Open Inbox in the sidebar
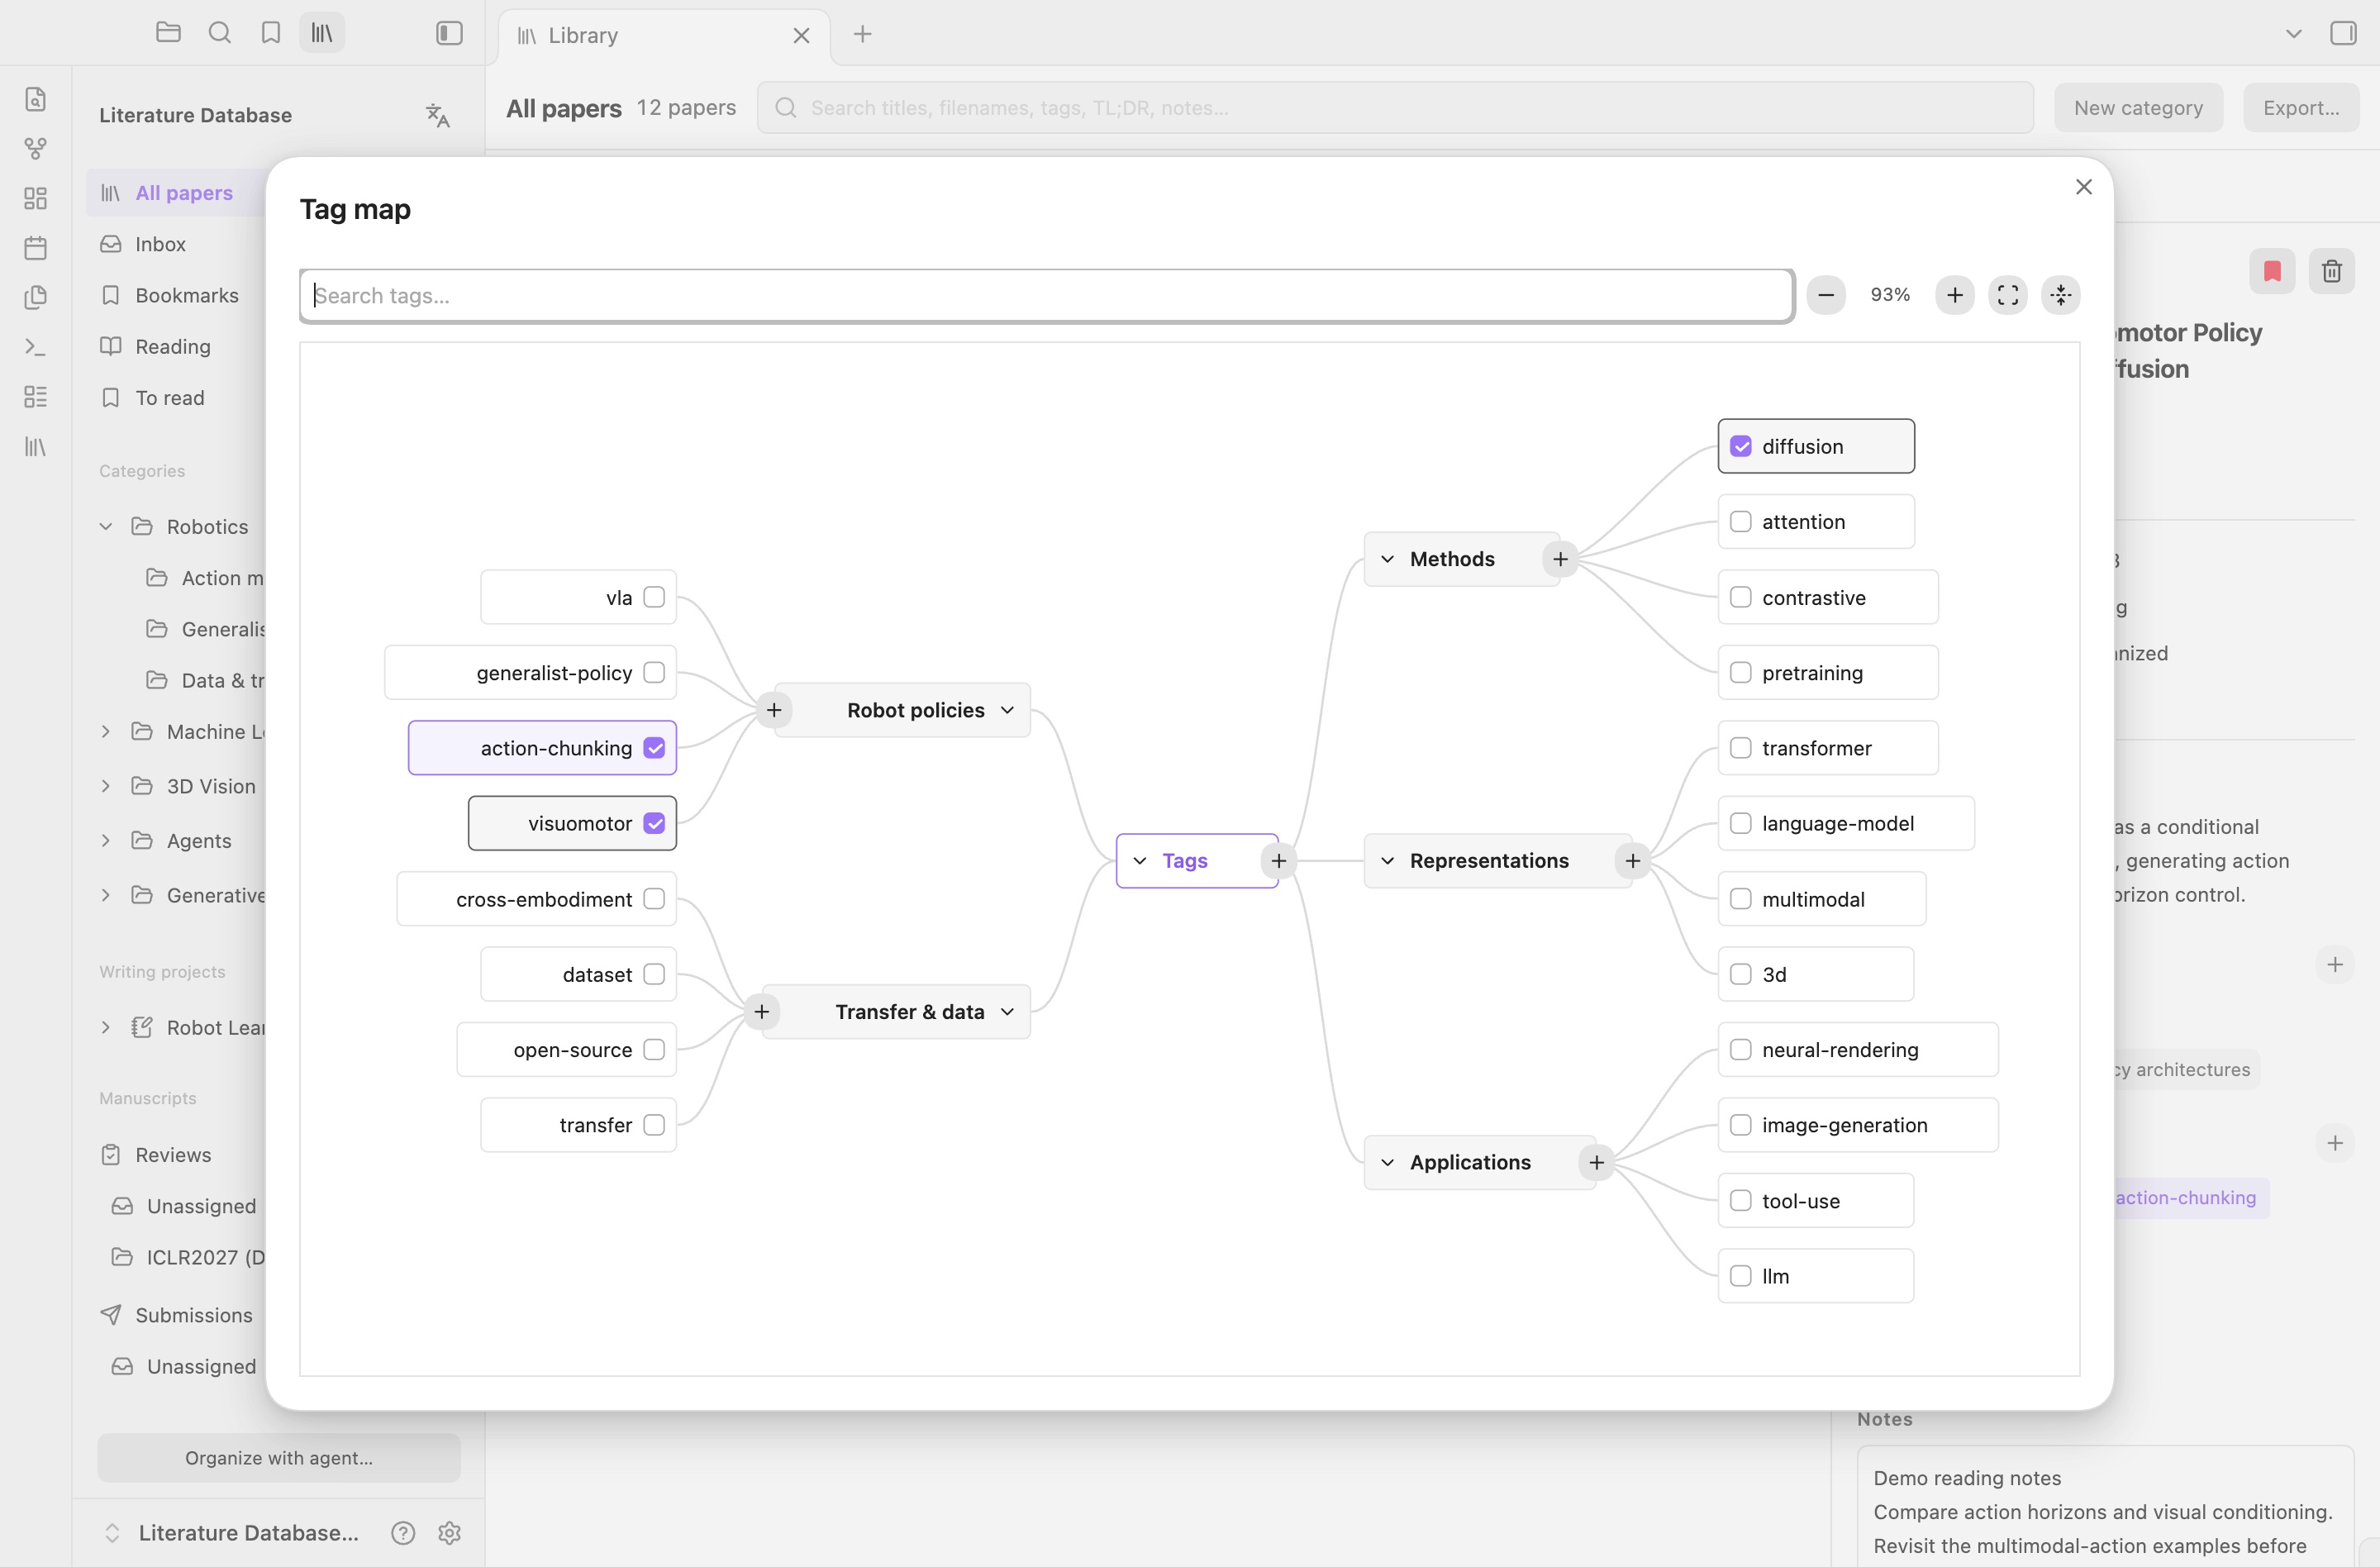2380x1567 pixels. click(x=160, y=244)
